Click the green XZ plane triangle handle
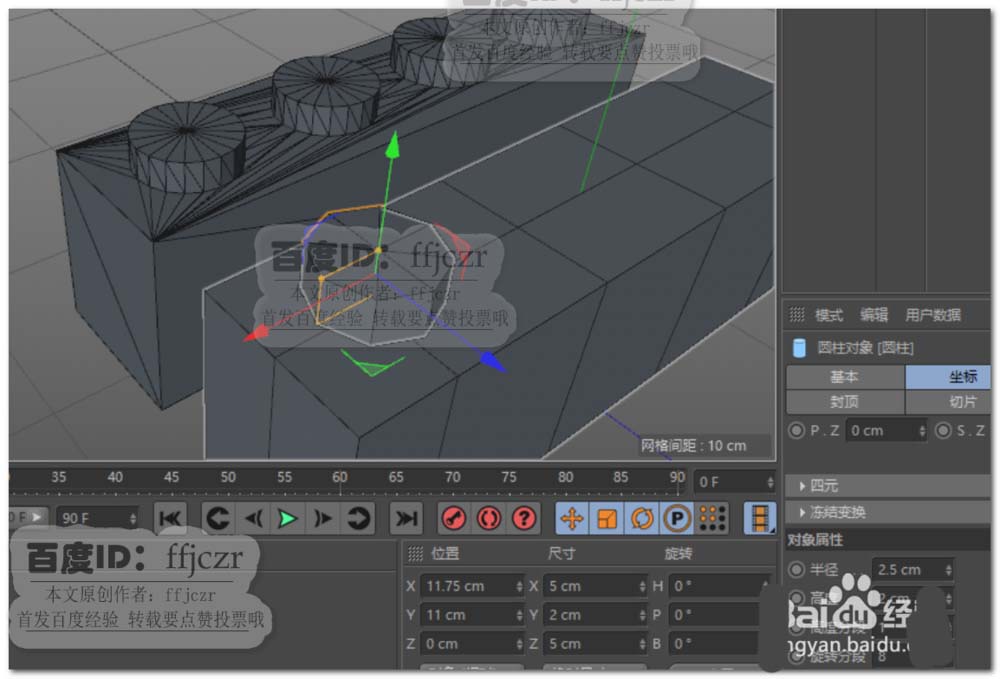 coord(372,365)
